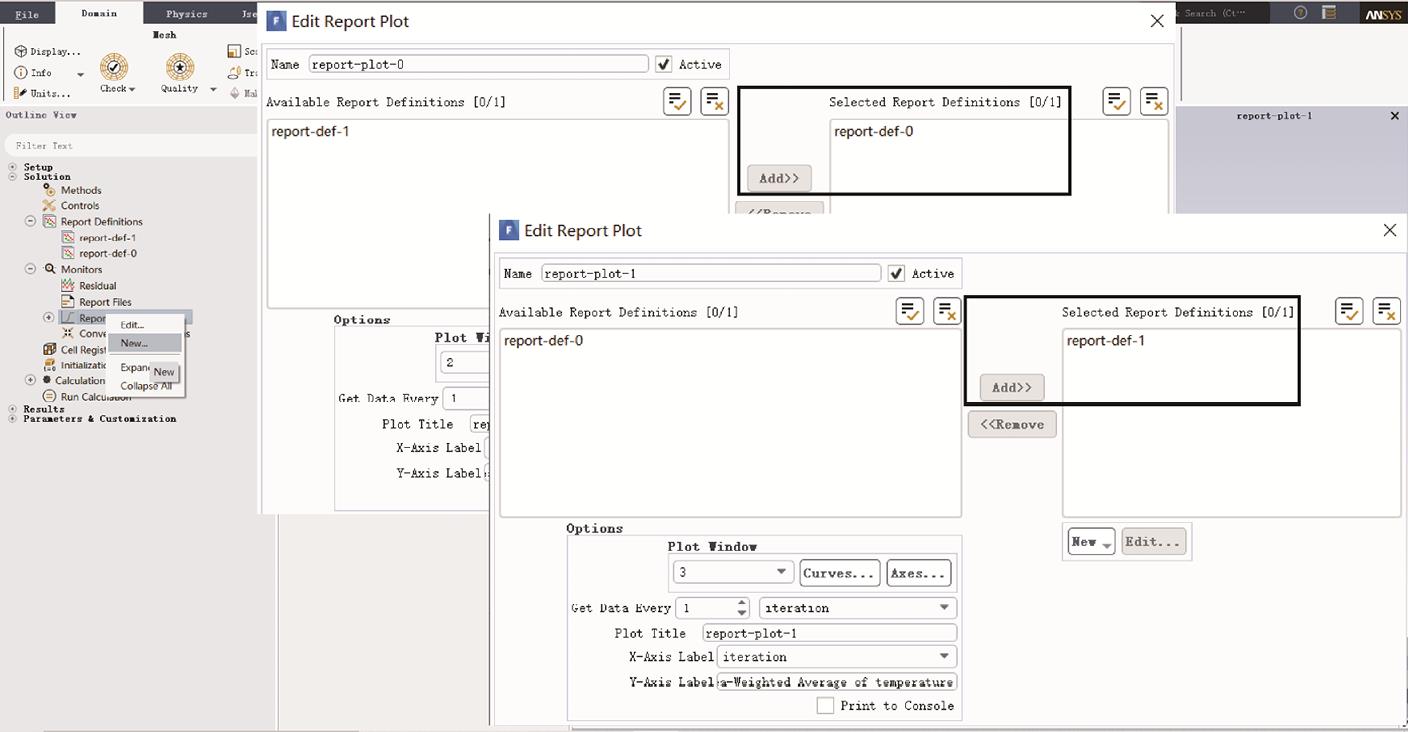1408x732 pixels.
Task: Select all selected definitions in report-plot-1 dialog
Action: coord(1349,311)
